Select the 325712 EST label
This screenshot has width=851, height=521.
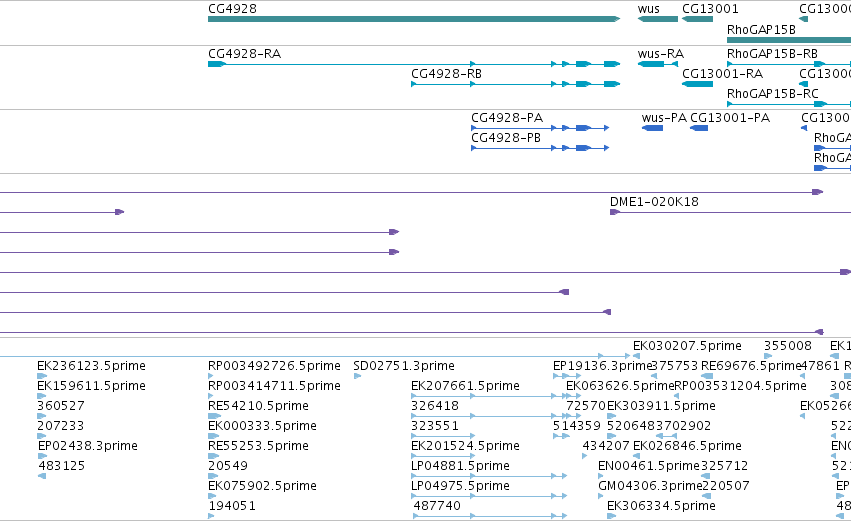725,466
